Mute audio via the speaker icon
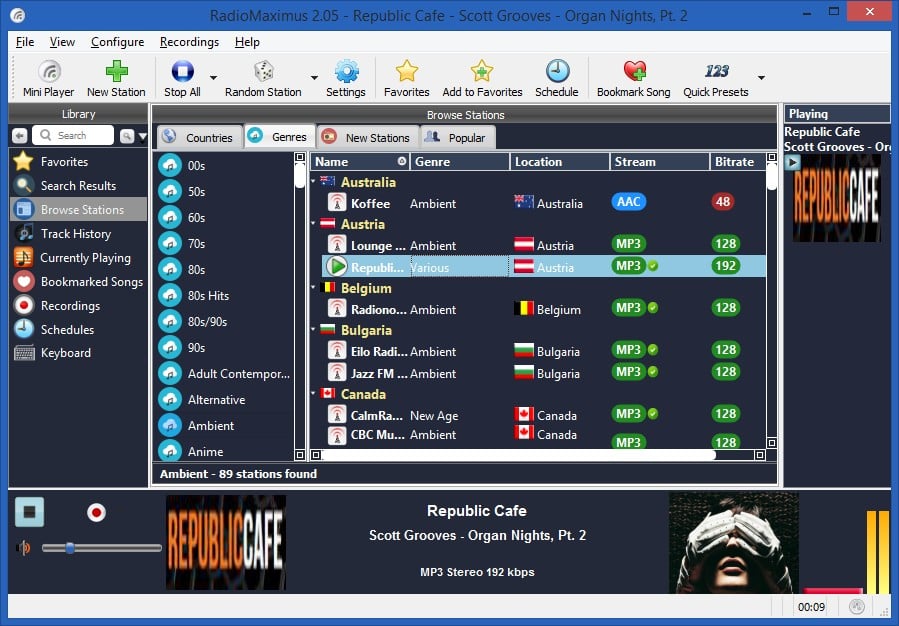899x626 pixels. [x=22, y=547]
